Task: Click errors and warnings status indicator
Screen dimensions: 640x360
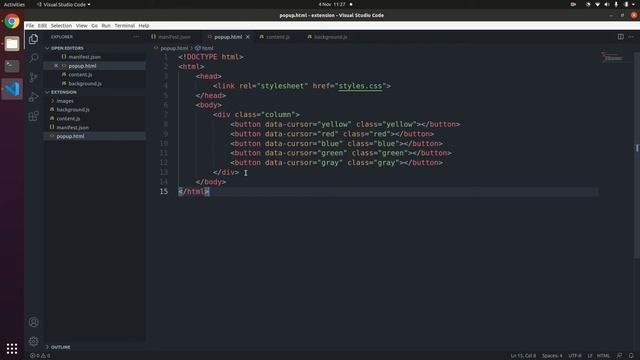Action: tap(40, 356)
